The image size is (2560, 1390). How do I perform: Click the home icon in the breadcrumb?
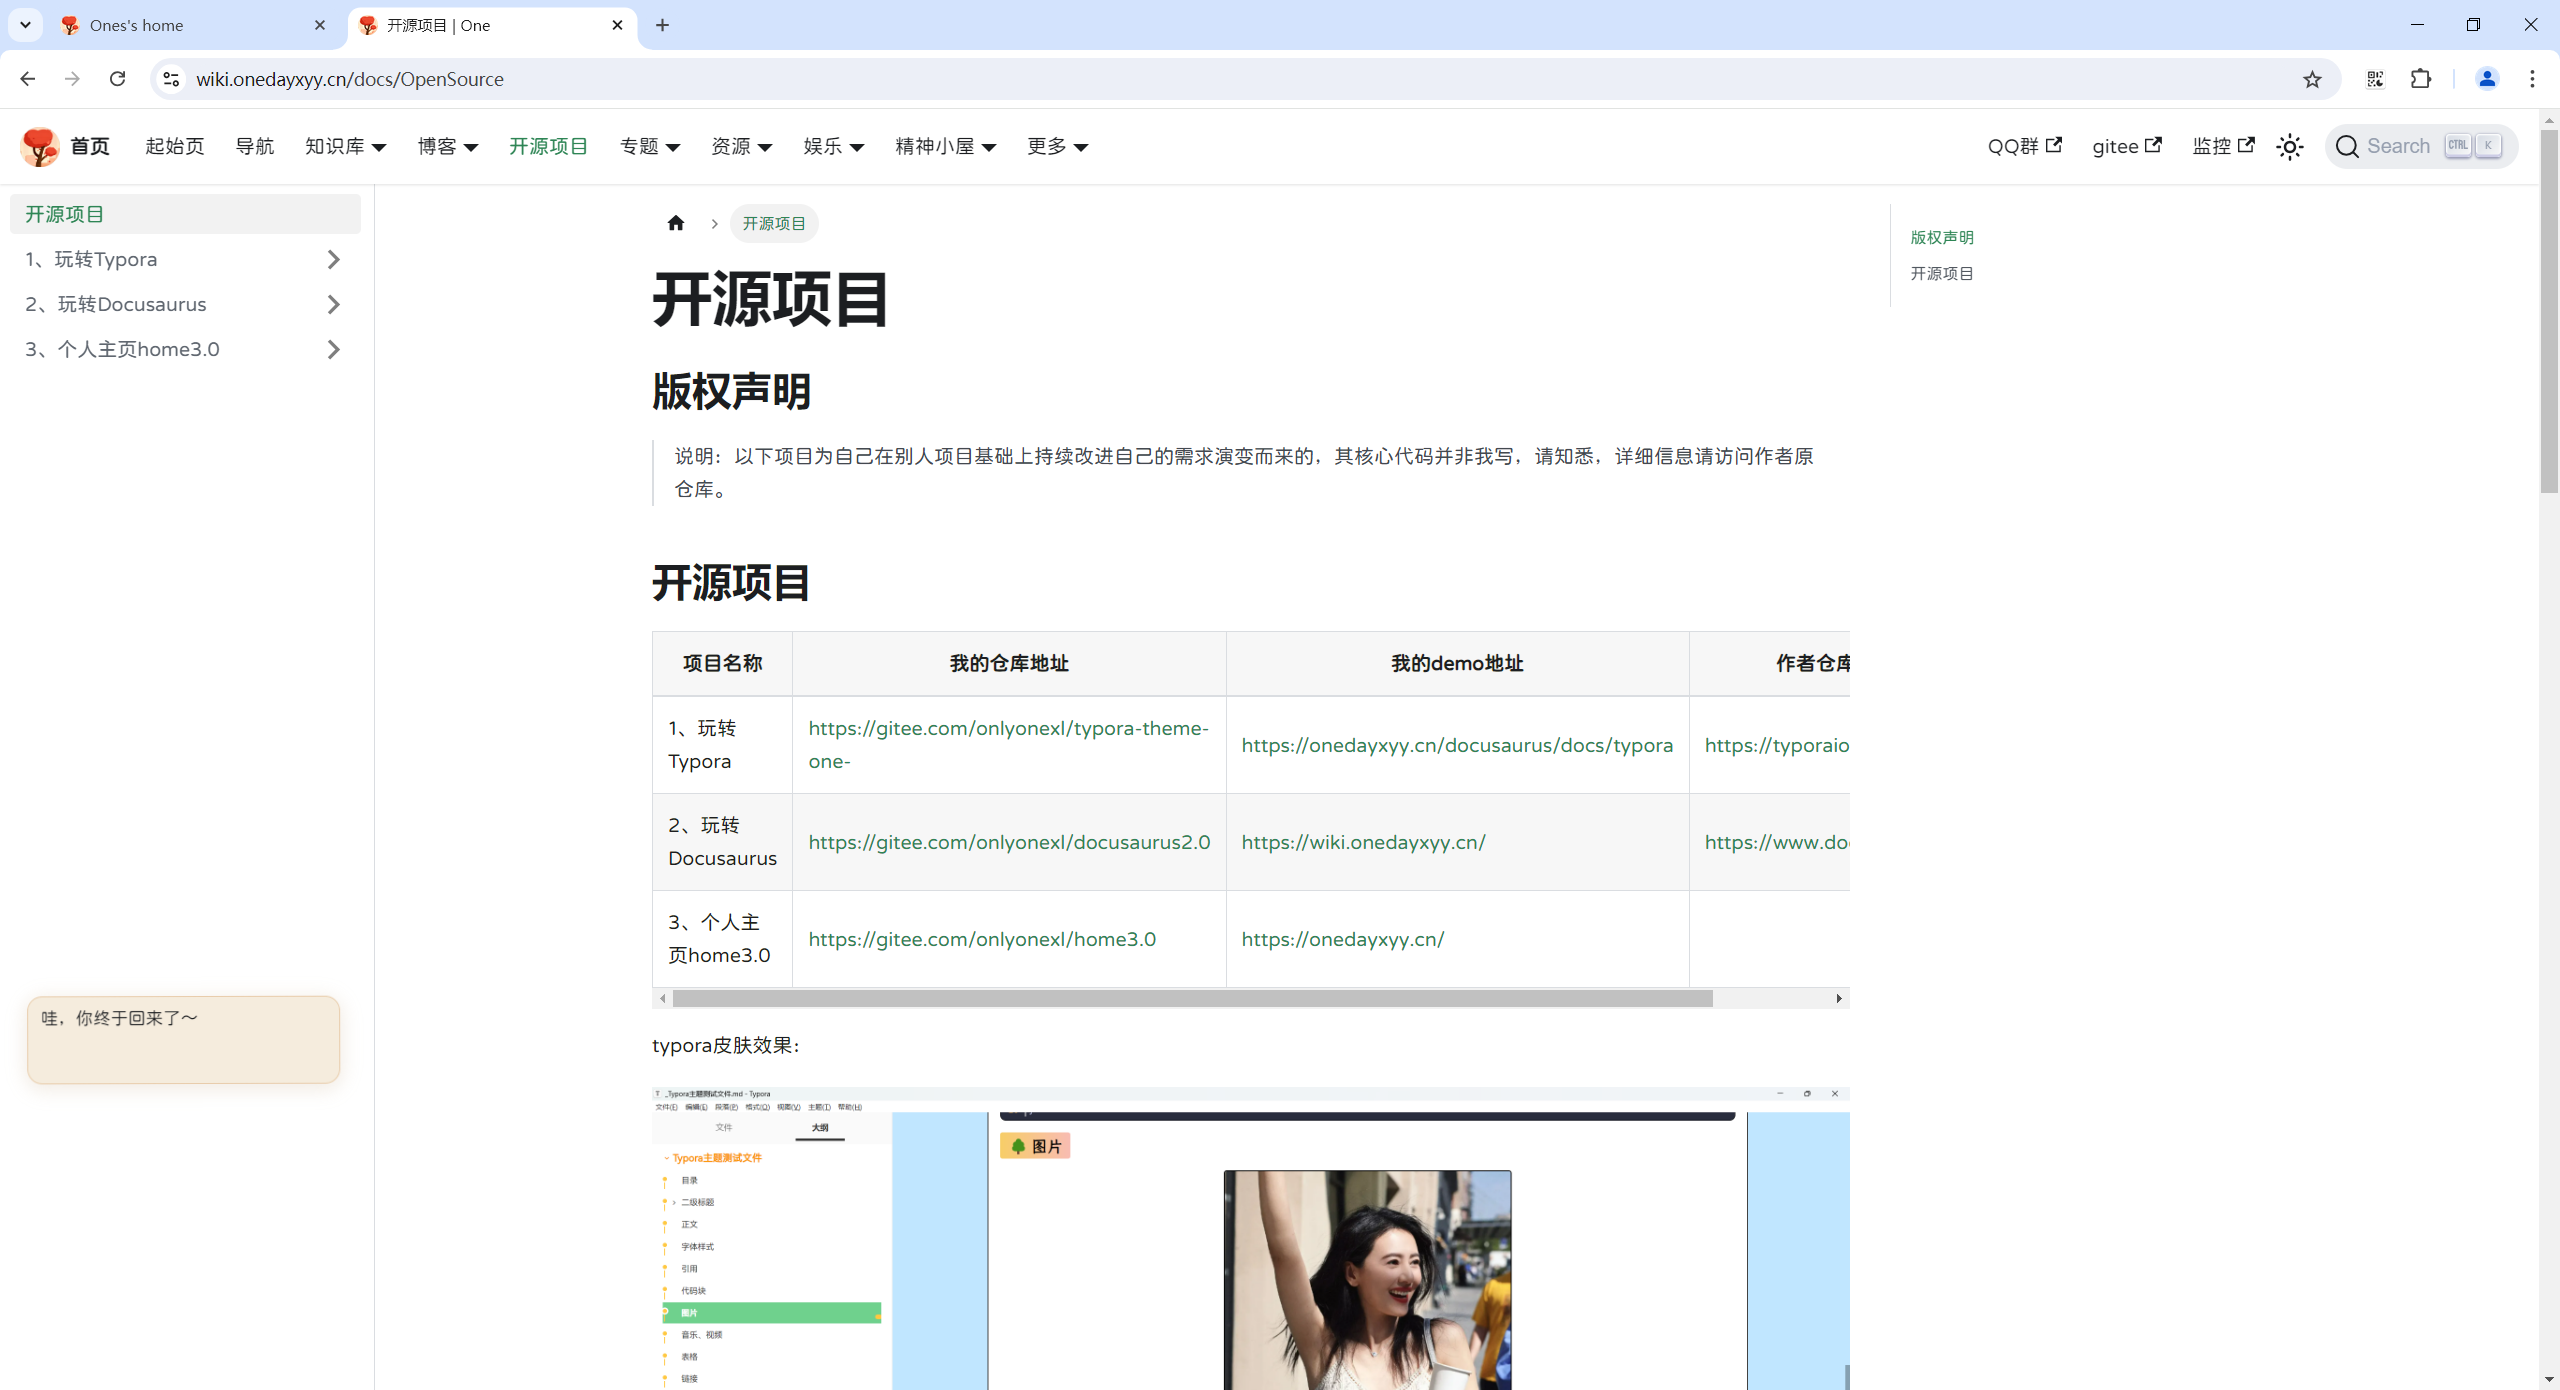tap(676, 223)
